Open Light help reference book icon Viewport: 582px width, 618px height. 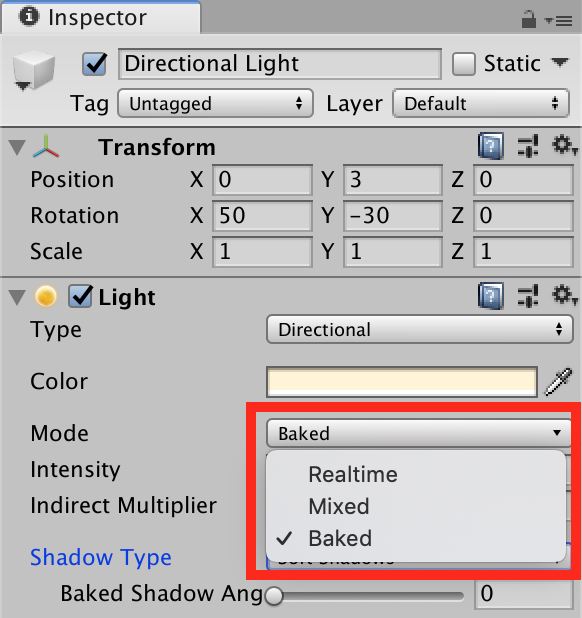pos(491,296)
